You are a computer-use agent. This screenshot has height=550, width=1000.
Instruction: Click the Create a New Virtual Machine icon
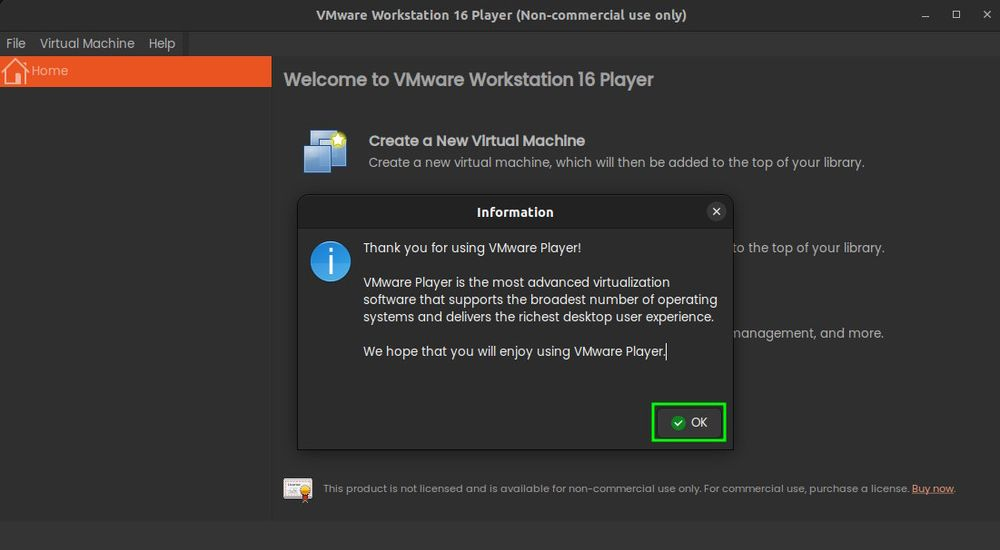point(325,151)
